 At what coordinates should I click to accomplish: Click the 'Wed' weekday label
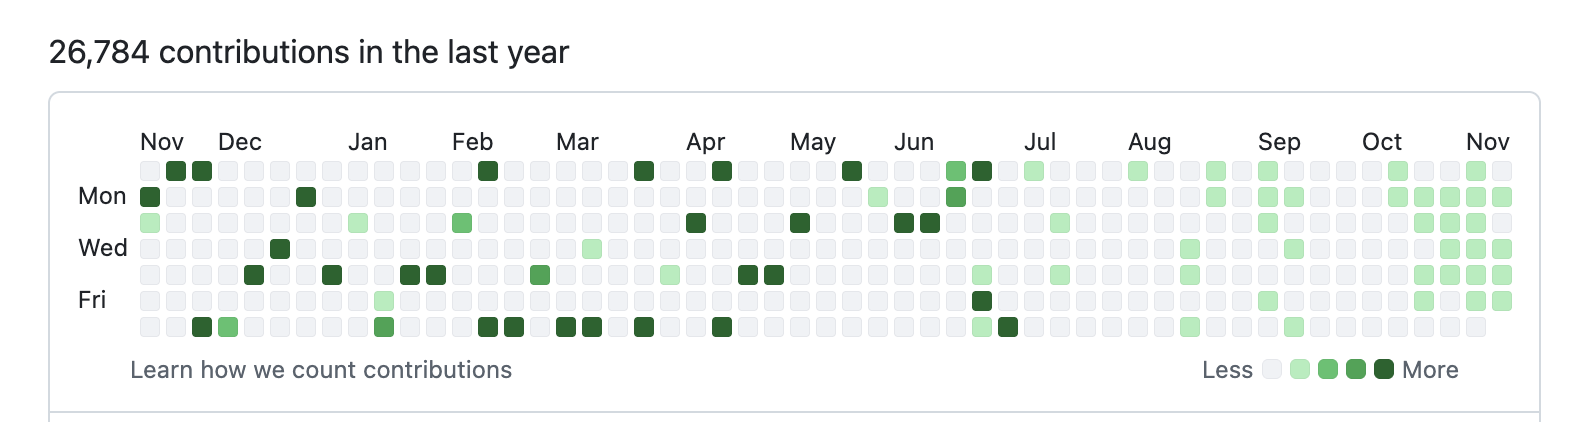pos(103,248)
